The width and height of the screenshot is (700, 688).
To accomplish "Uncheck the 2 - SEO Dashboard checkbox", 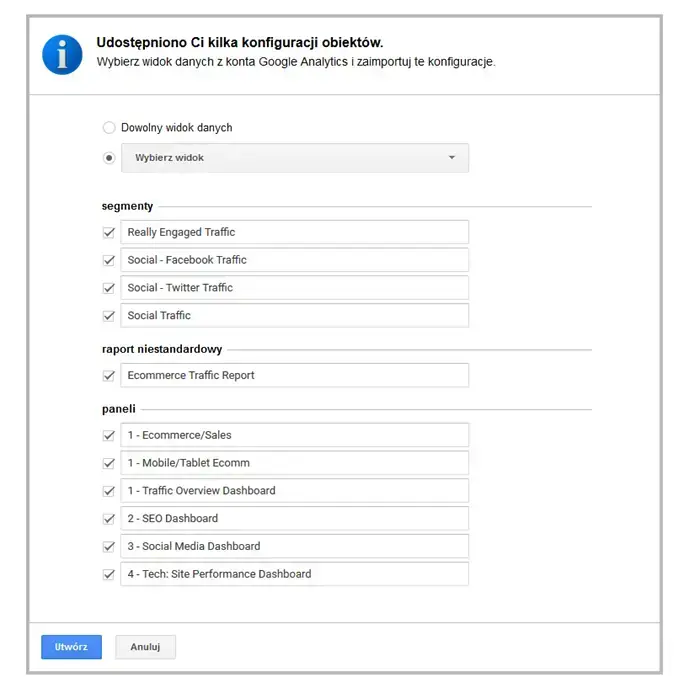I will click(109, 519).
